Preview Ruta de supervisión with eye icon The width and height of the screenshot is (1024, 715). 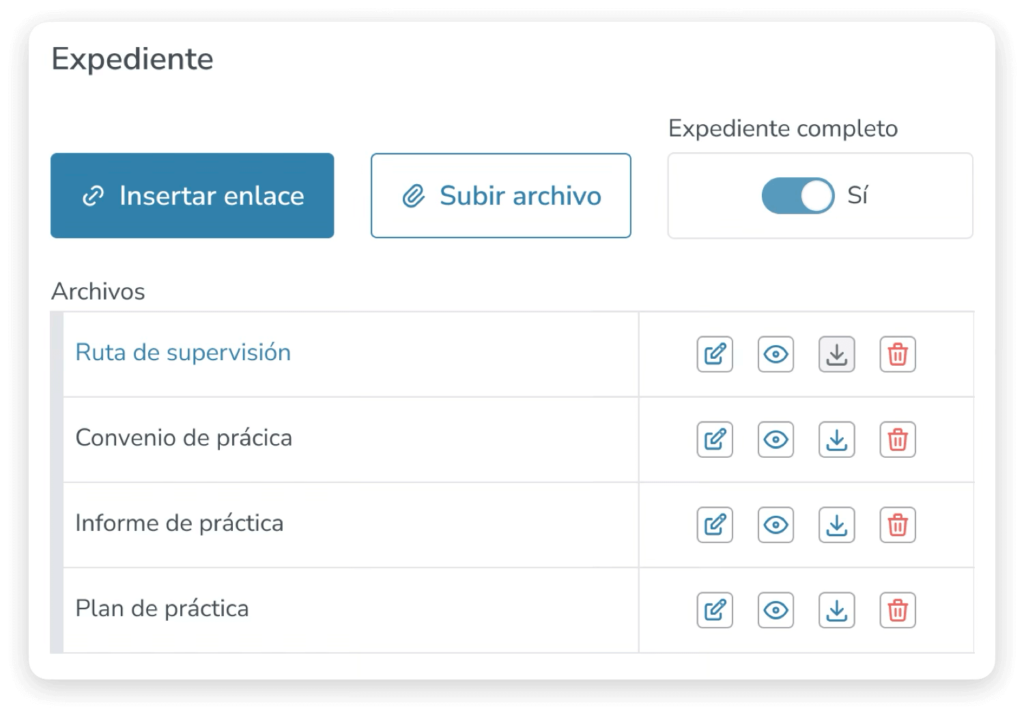pyautogui.click(x=776, y=354)
